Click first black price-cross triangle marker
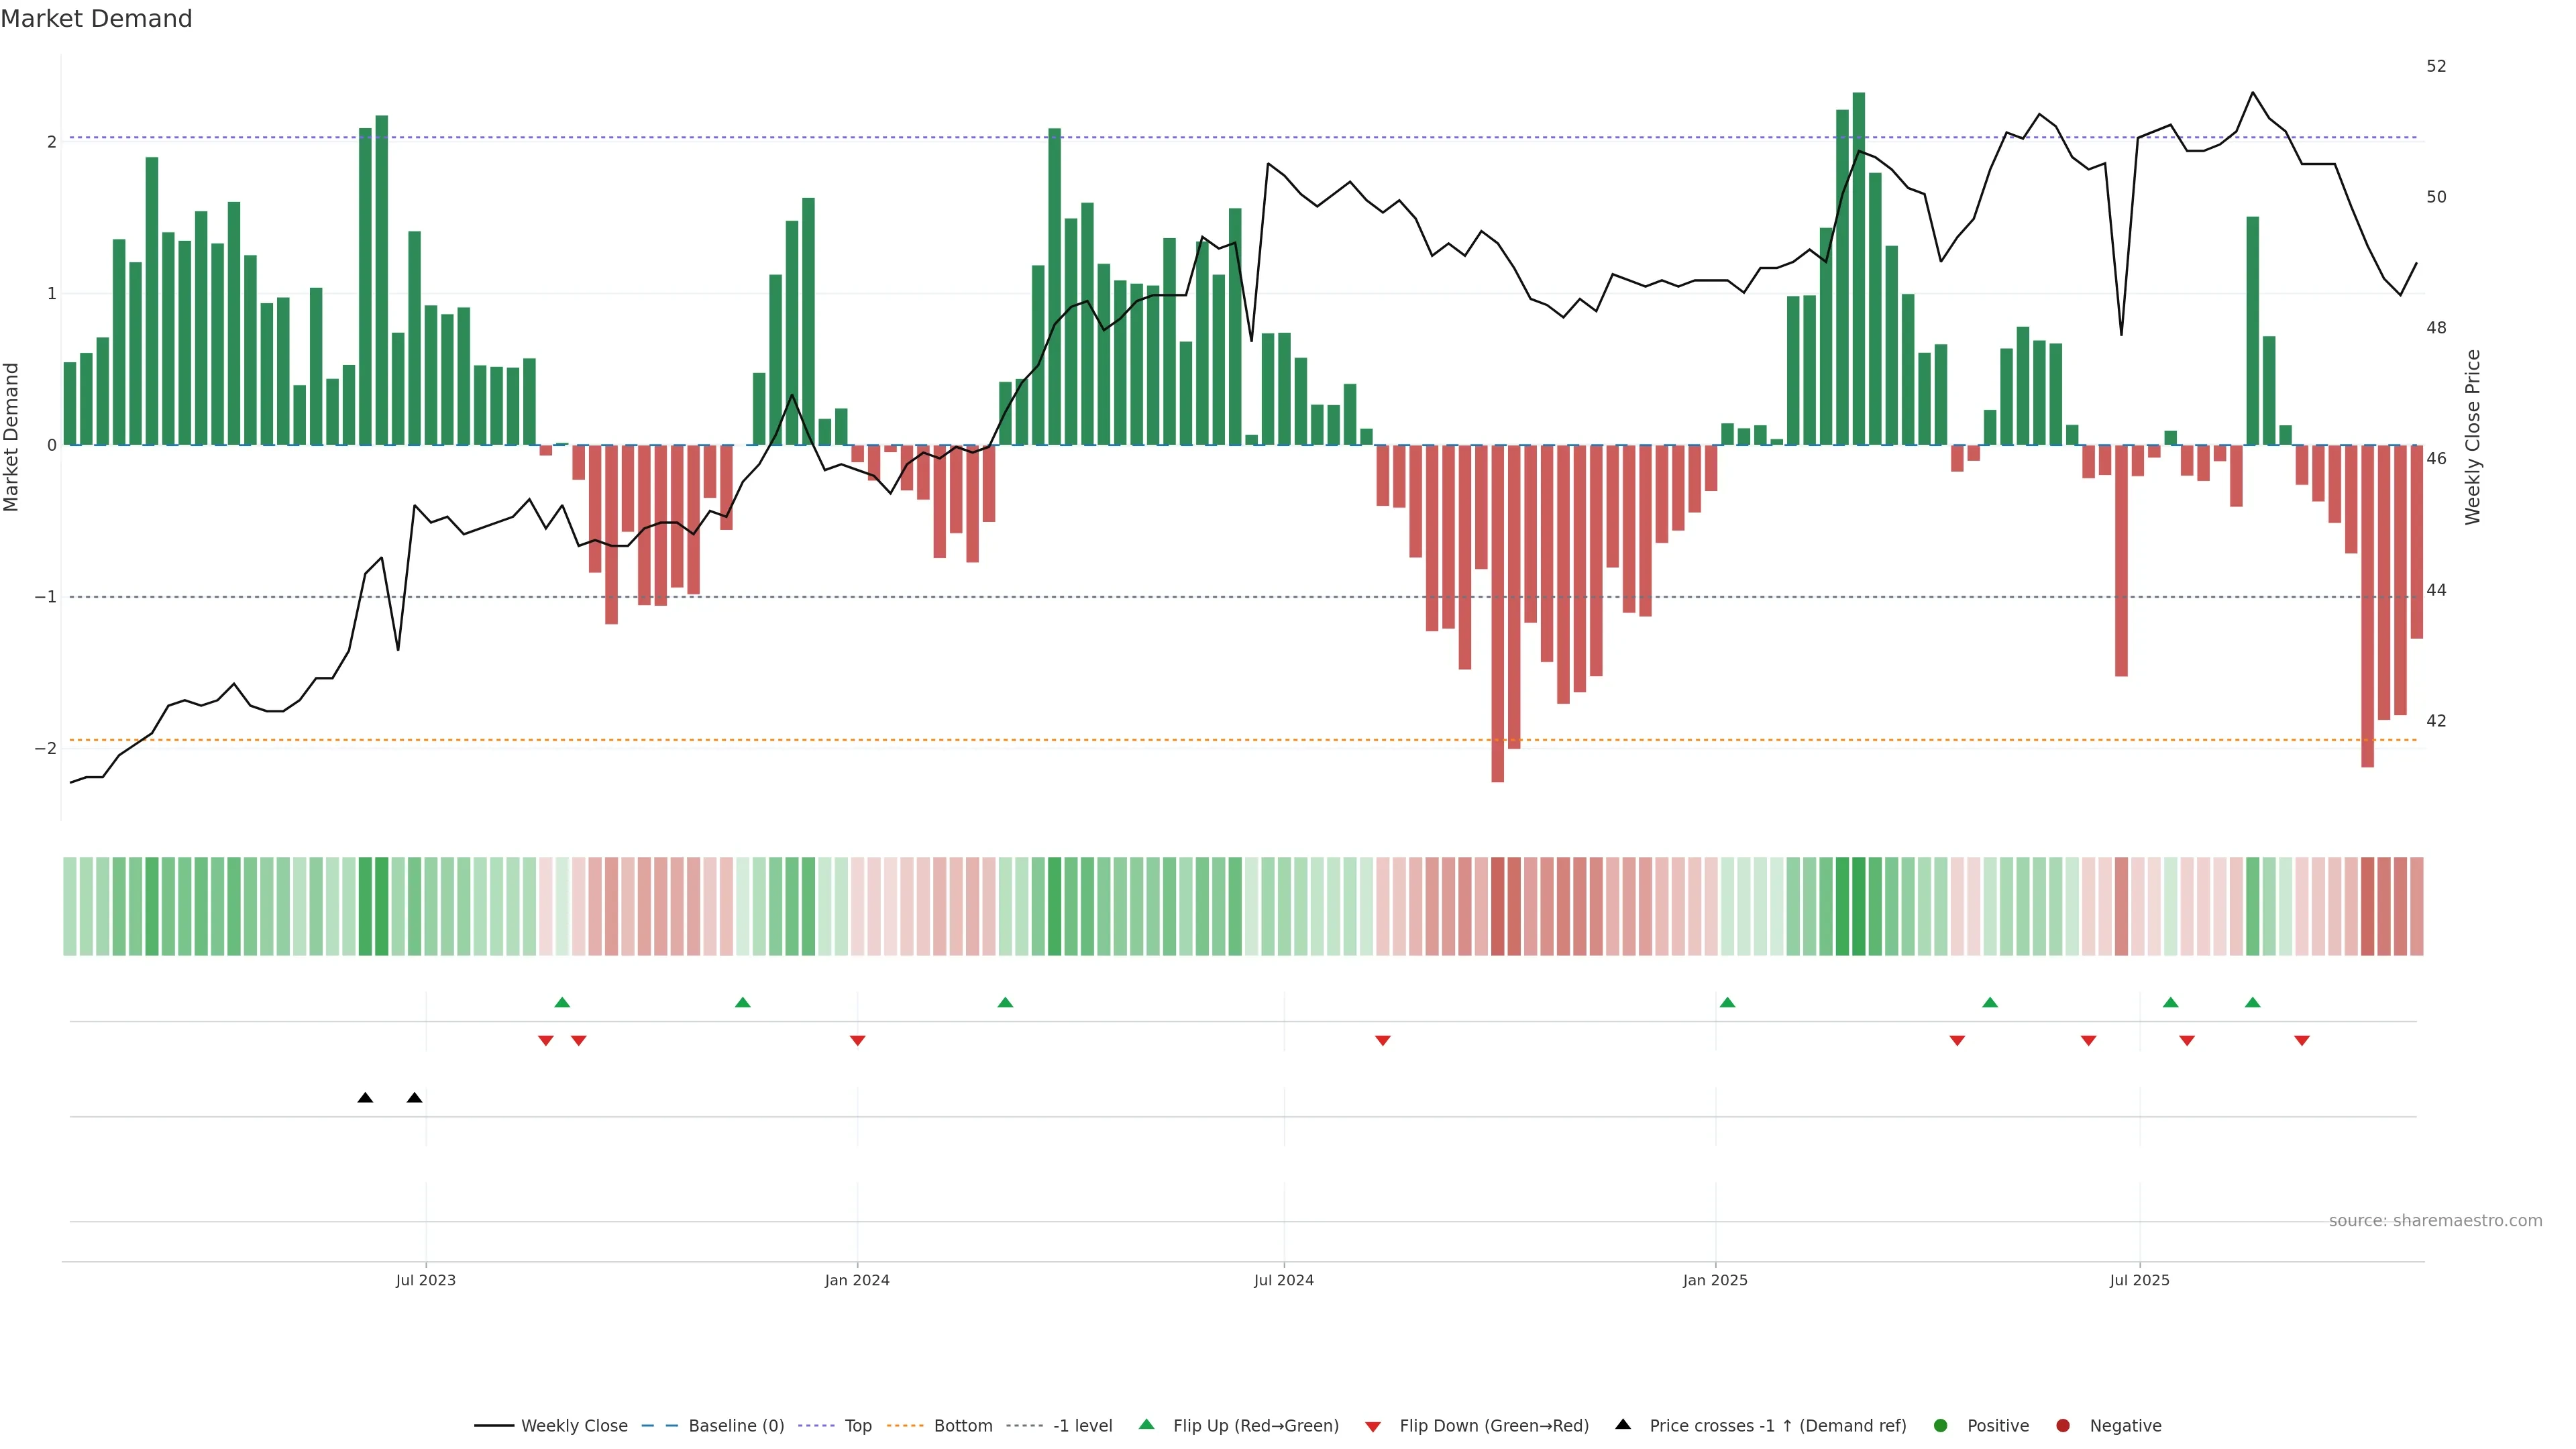Screen dimensions: 2576x1449 pyautogui.click(x=365, y=1098)
